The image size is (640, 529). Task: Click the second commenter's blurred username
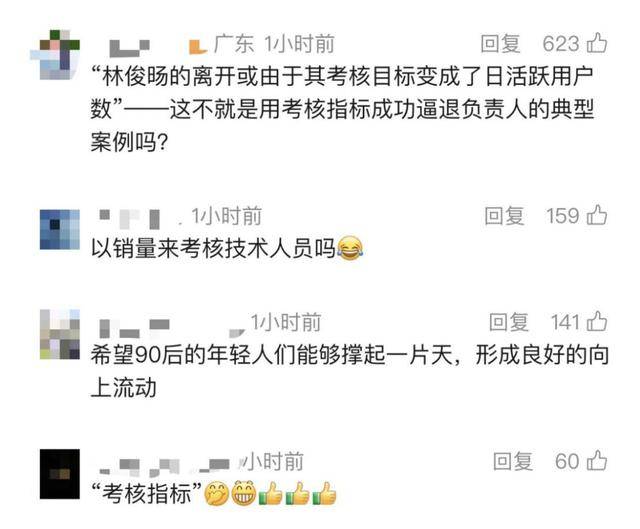[x=130, y=219]
